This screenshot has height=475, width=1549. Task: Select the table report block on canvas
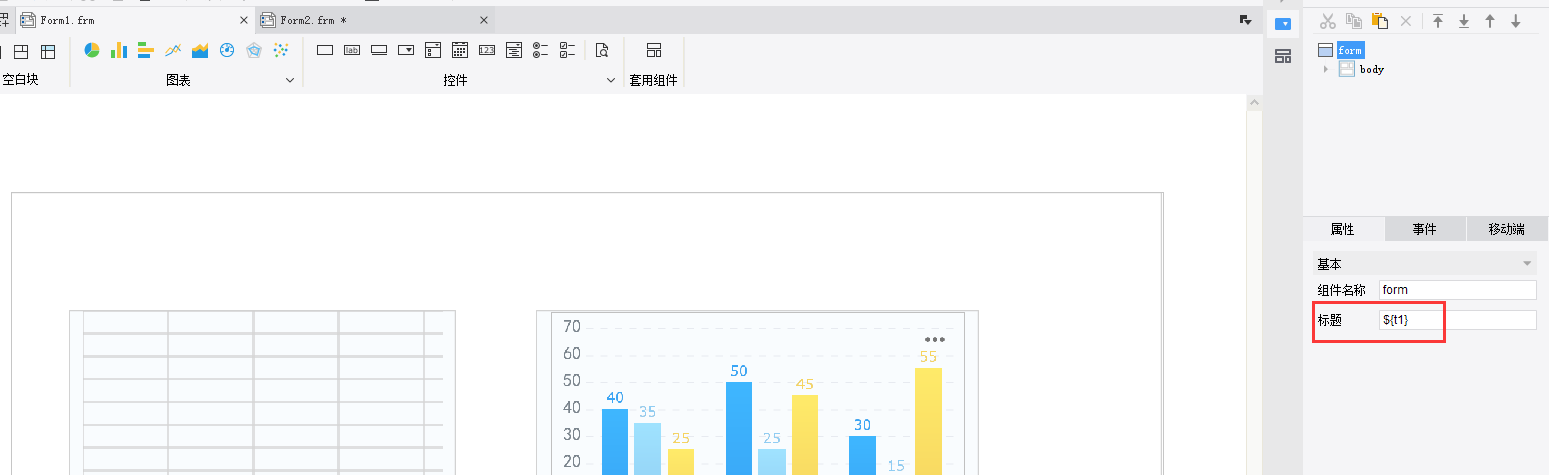point(262,392)
